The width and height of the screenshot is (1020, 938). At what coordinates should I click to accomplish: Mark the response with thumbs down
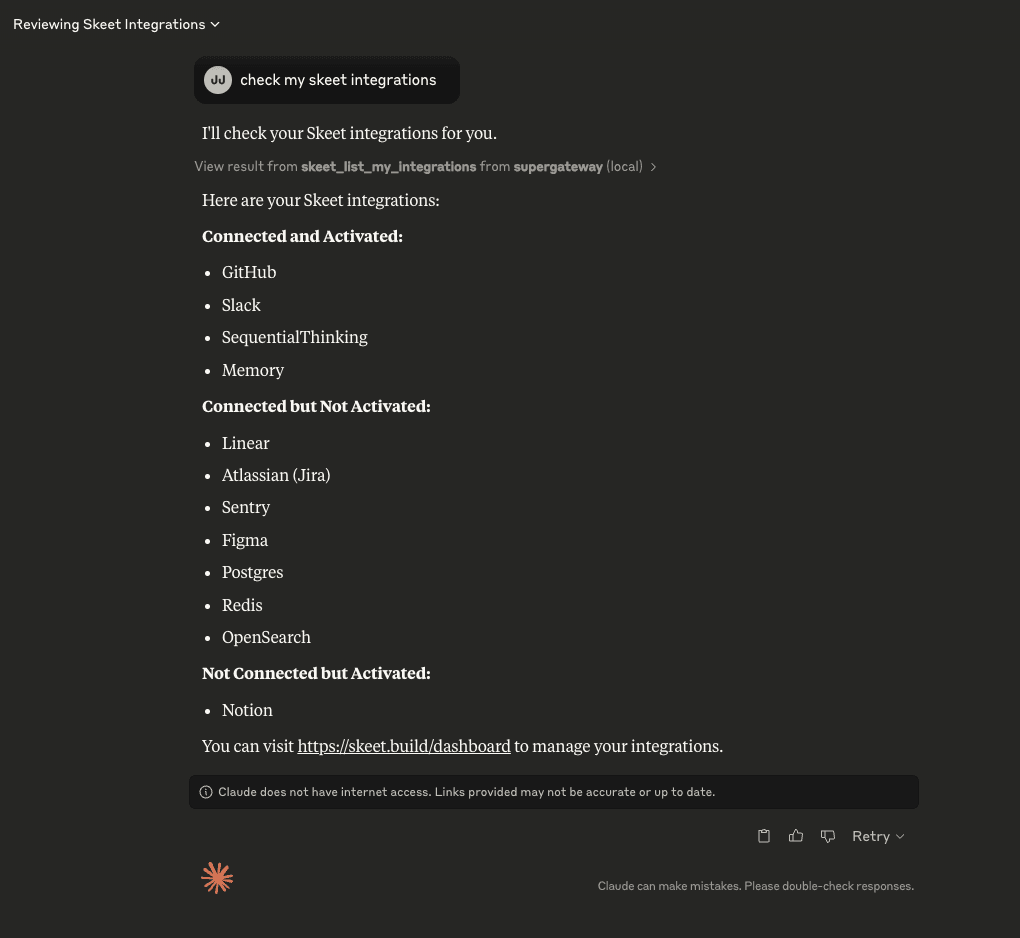coord(828,836)
